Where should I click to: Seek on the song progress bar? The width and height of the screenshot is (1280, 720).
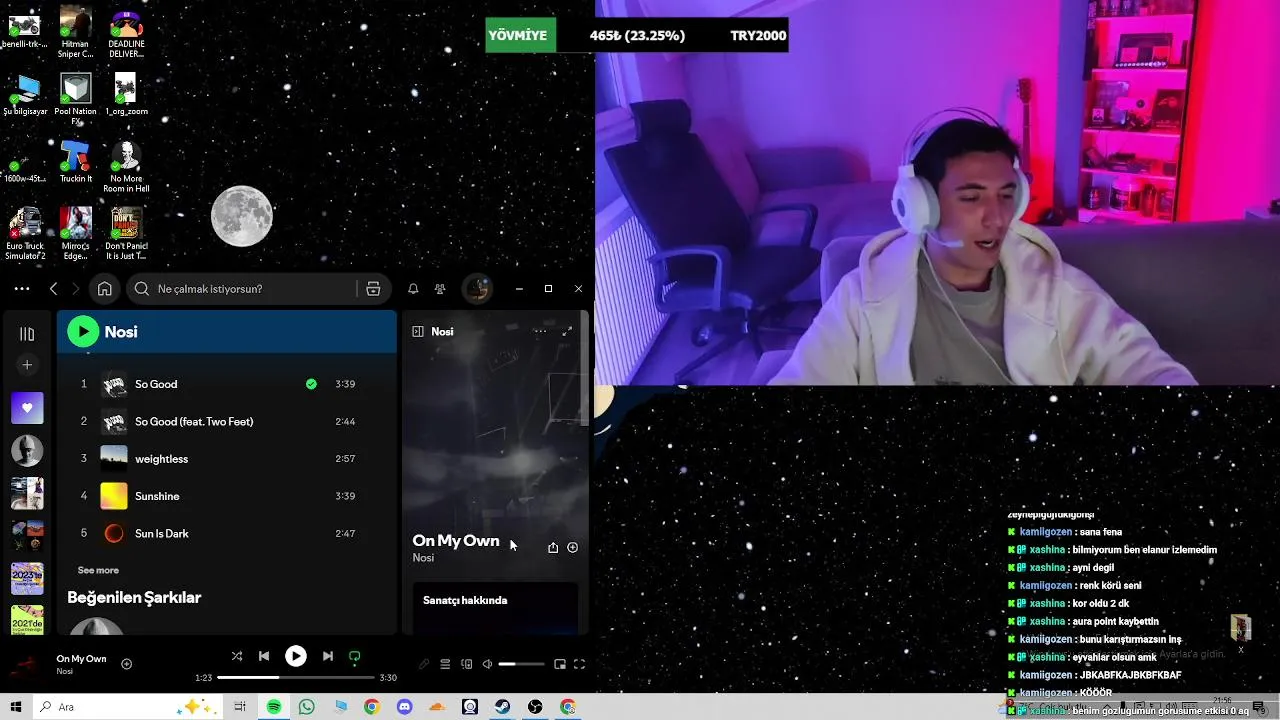tap(296, 678)
